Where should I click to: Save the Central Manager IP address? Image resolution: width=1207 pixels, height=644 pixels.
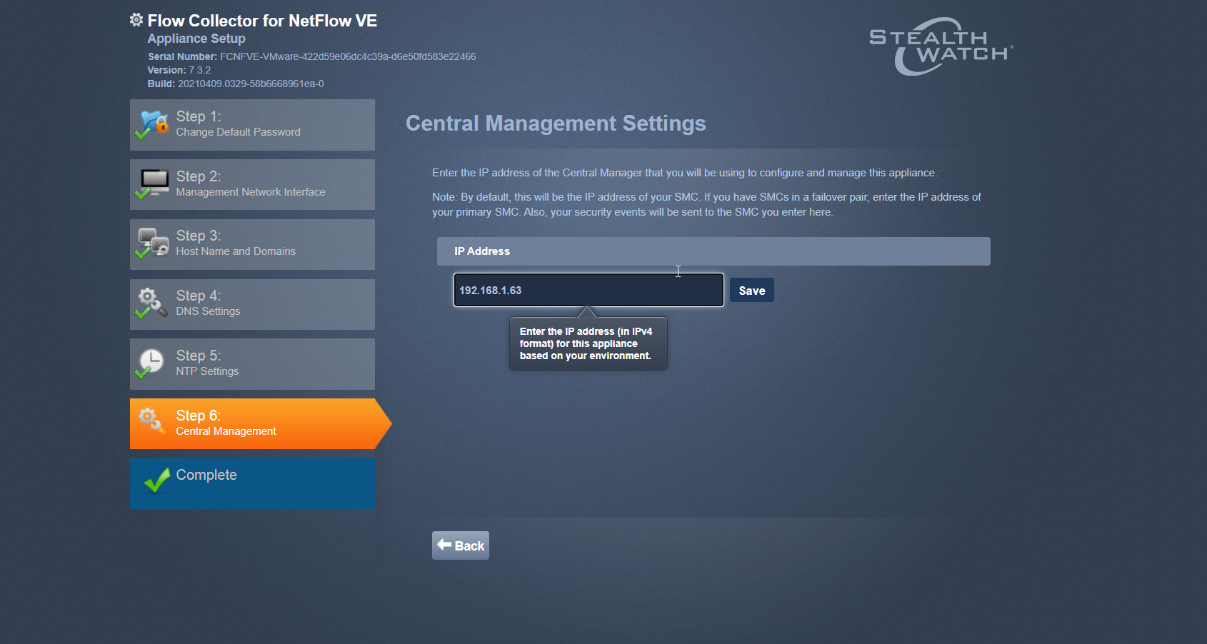[752, 290]
